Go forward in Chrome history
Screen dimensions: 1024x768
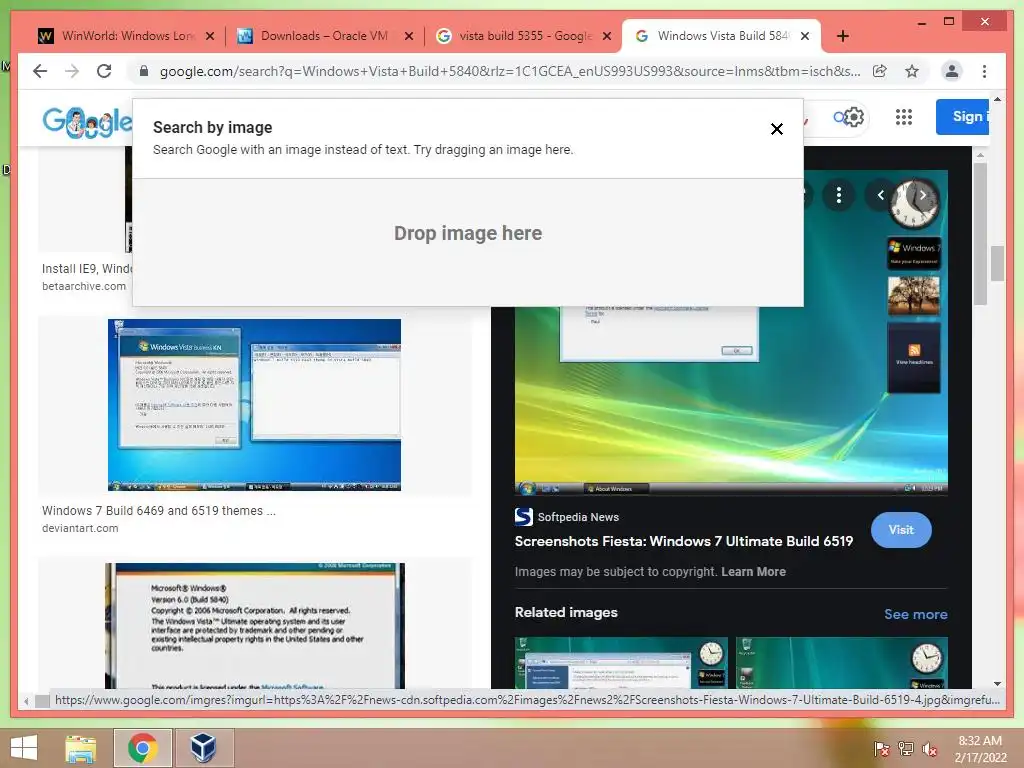72,71
